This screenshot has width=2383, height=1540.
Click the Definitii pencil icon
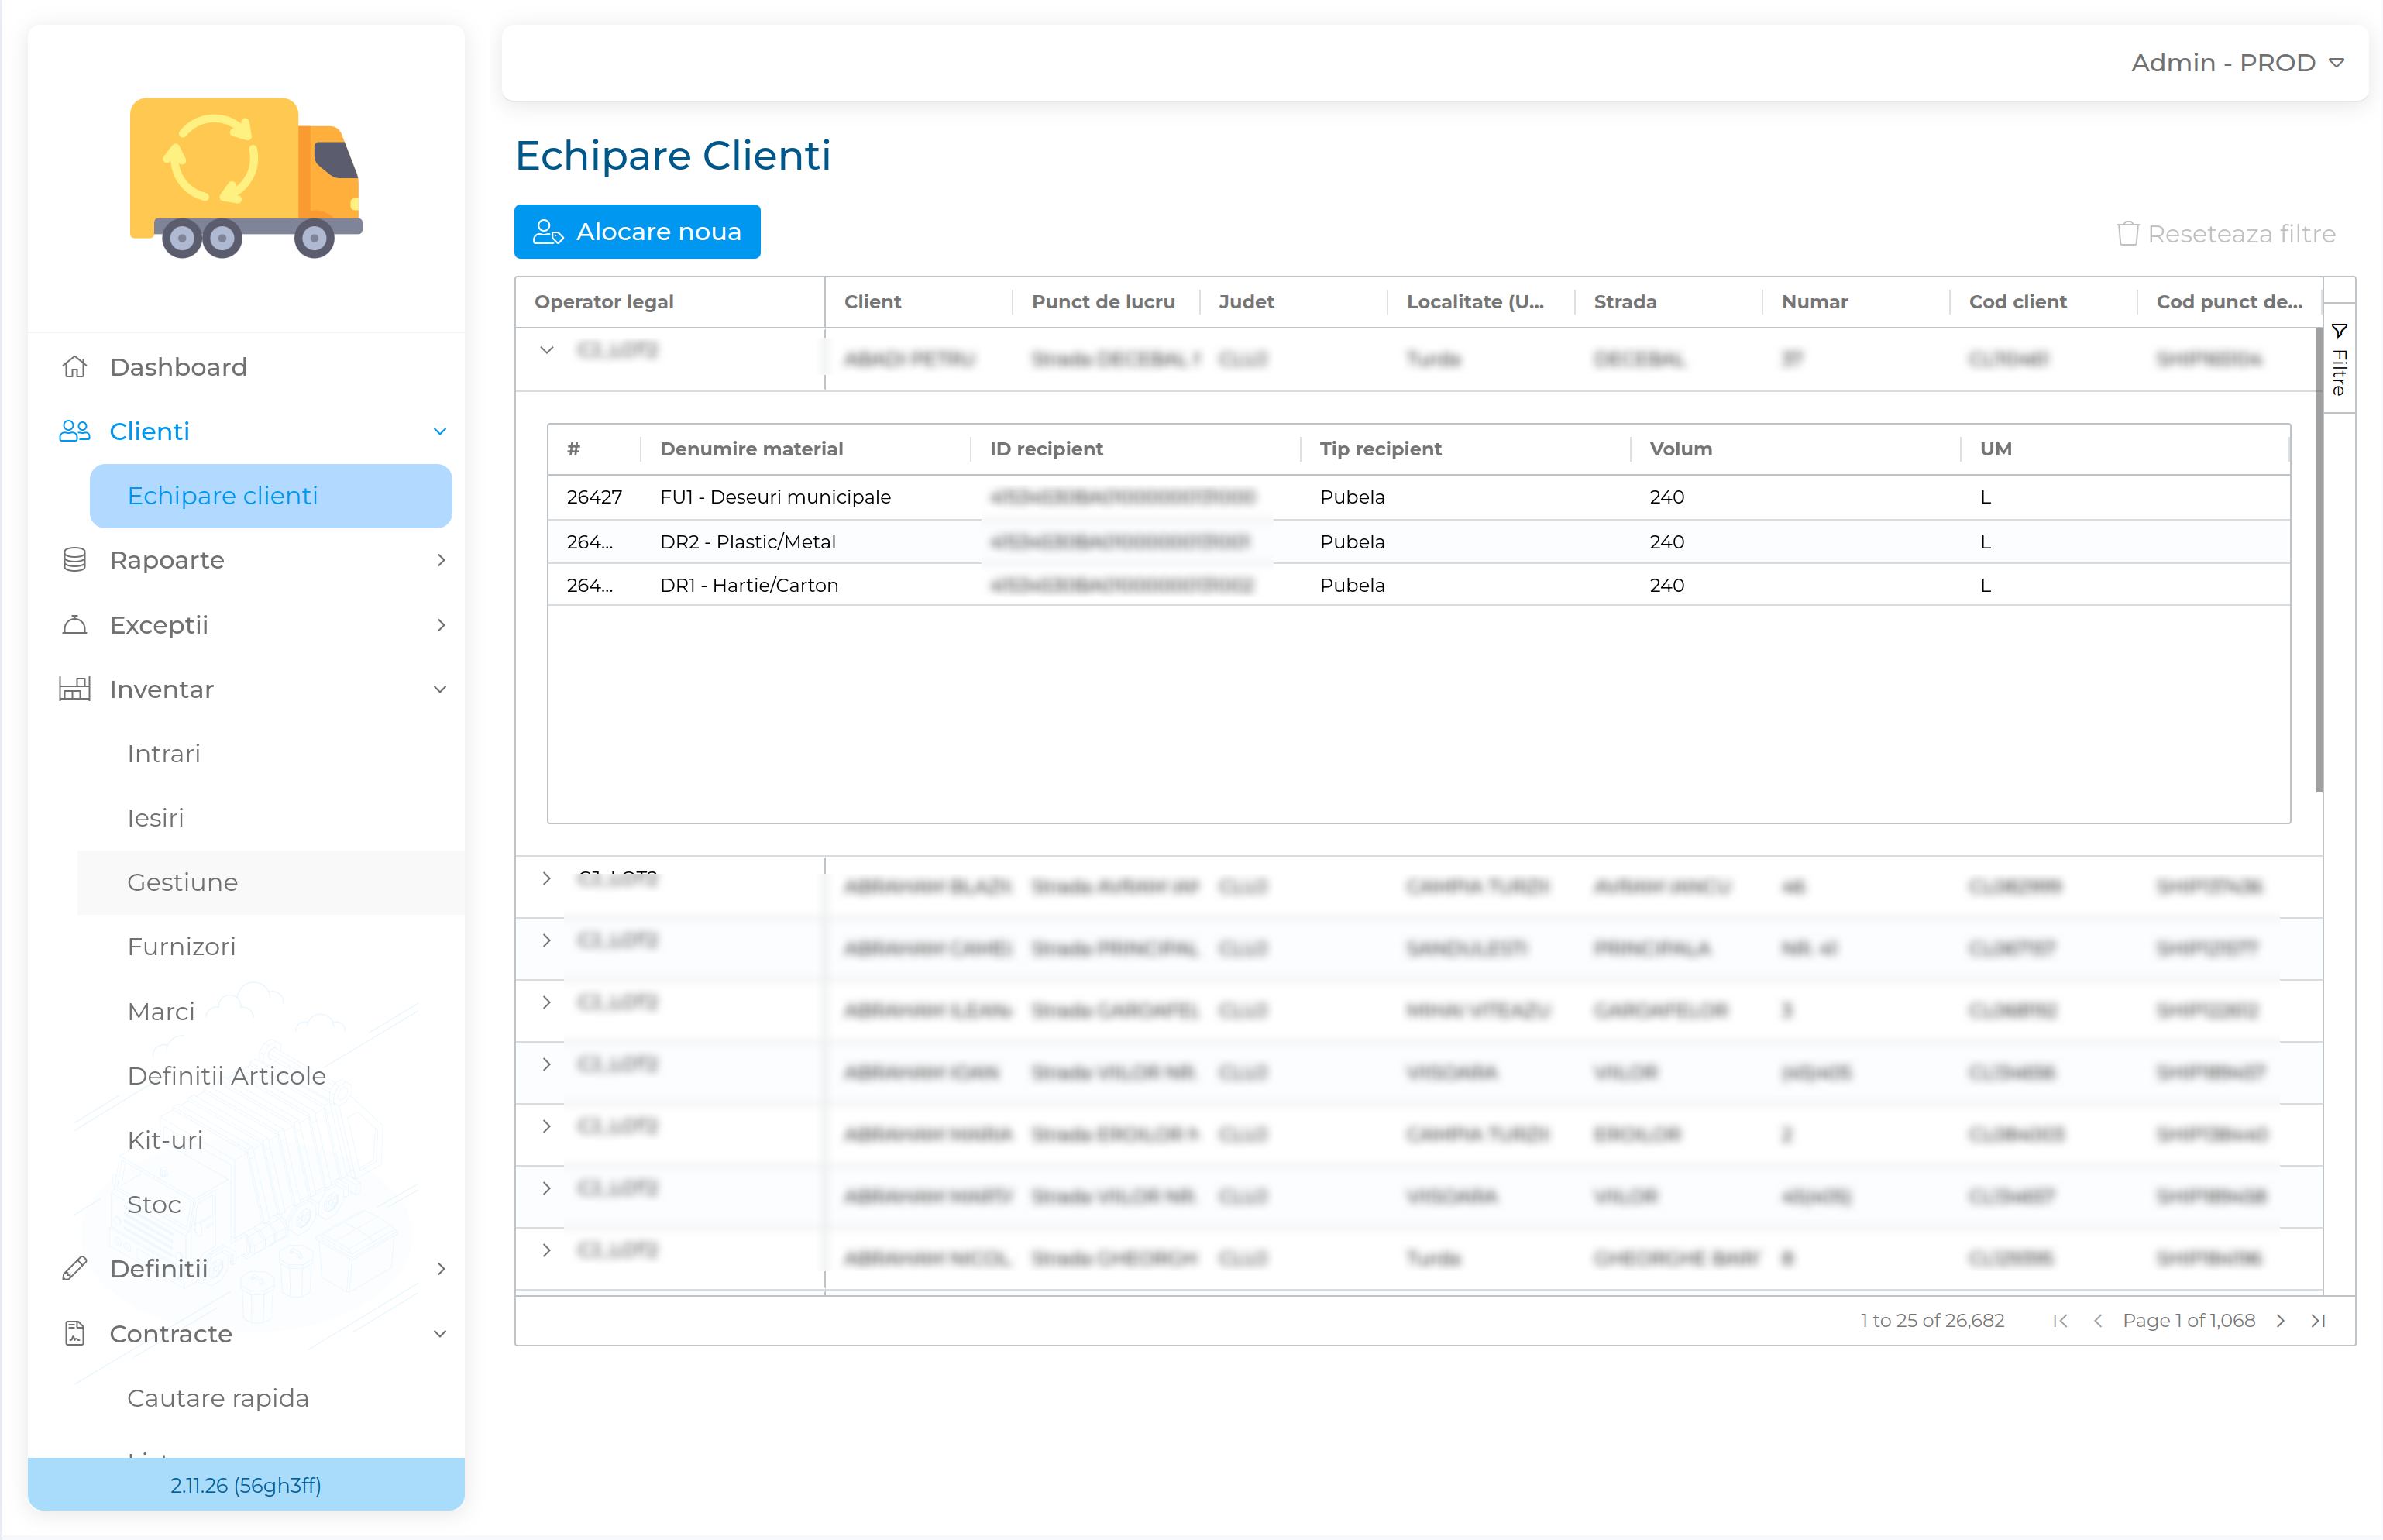(x=75, y=1268)
